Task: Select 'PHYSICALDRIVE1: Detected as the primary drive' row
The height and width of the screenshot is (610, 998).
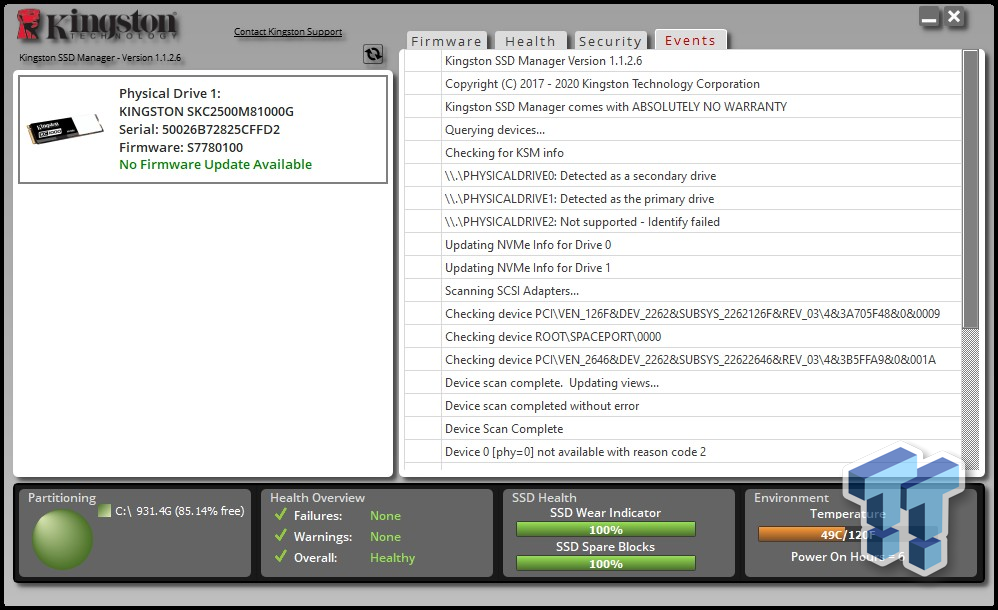Action: pyautogui.click(x=683, y=198)
